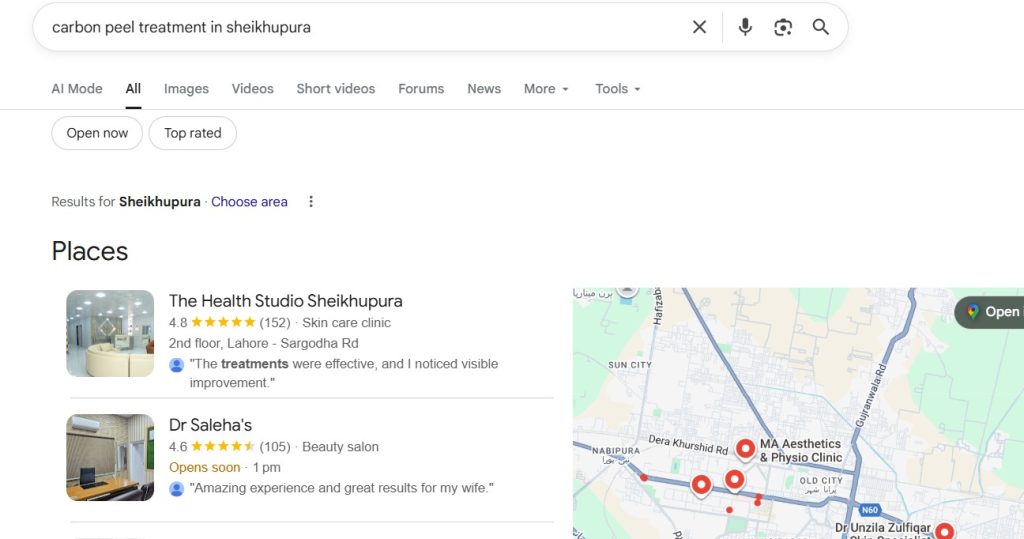Expand the More dropdown
The height and width of the screenshot is (539, 1024).
[546, 89]
